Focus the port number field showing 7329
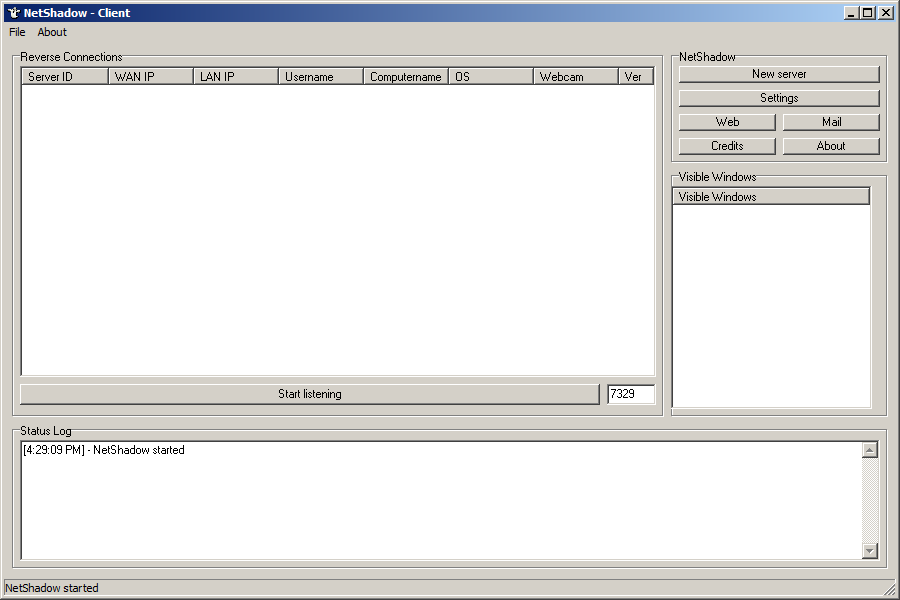This screenshot has height=600, width=900. click(x=630, y=394)
